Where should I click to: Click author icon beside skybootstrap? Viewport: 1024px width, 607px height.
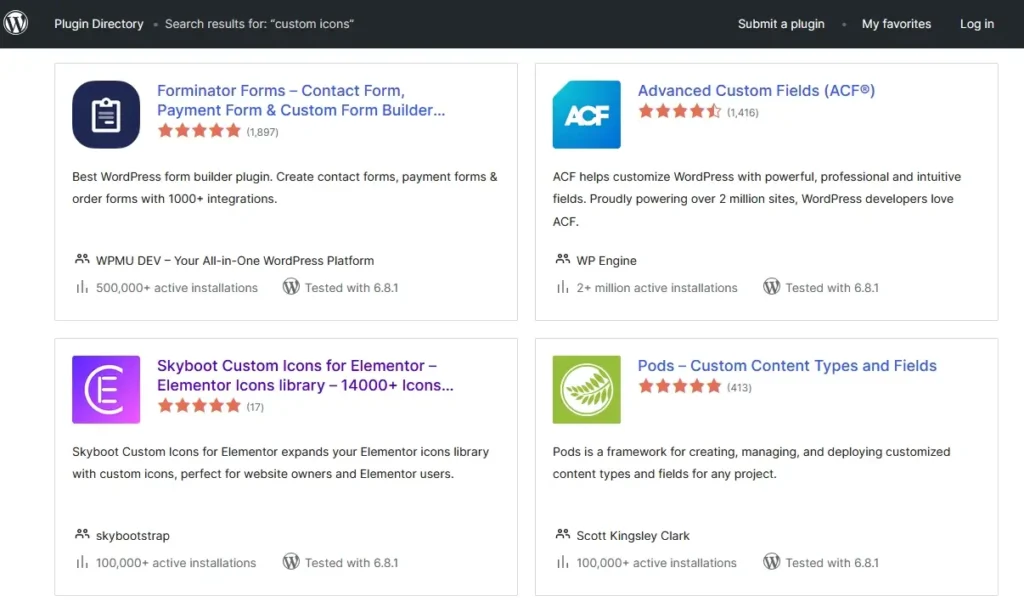click(82, 534)
